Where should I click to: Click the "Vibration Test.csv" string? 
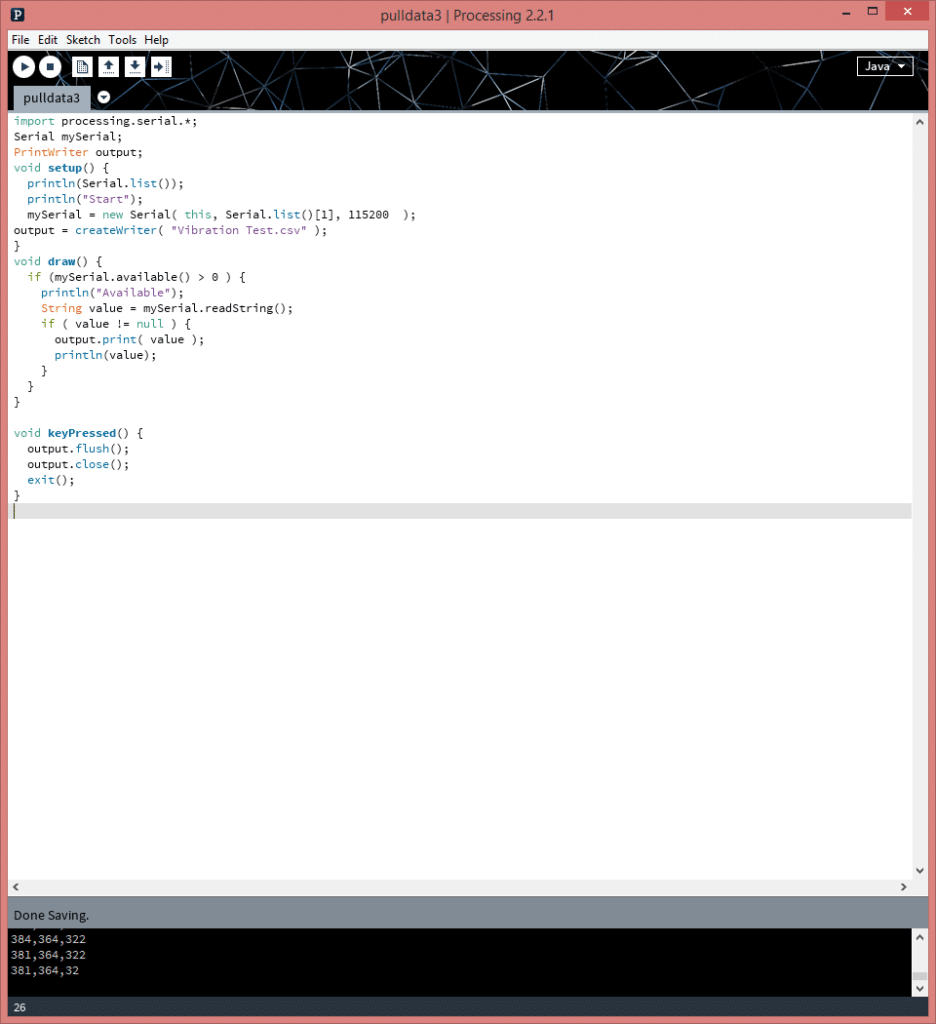point(238,231)
